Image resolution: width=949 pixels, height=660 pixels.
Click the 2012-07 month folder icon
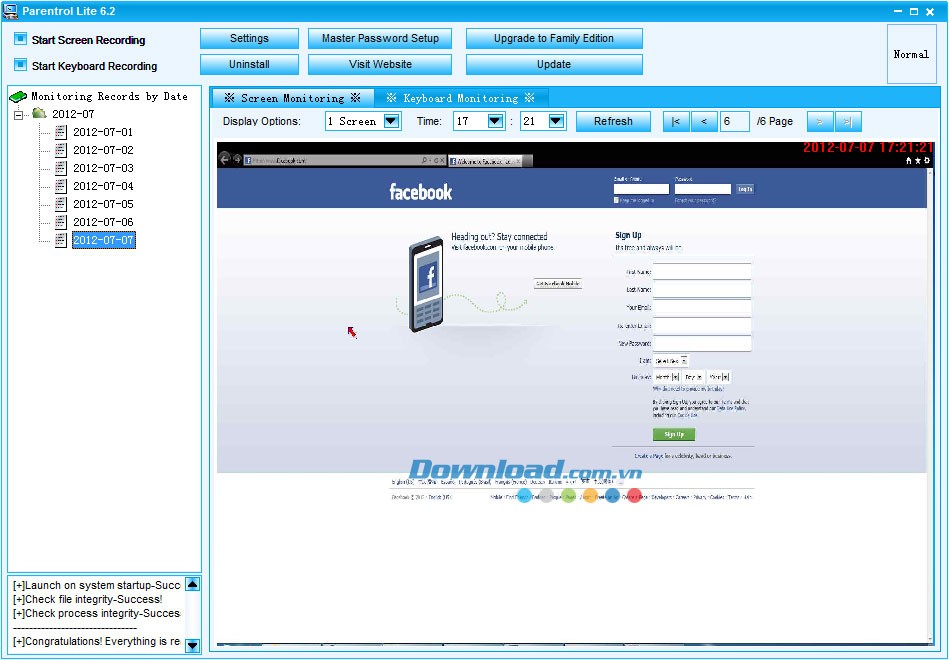39,114
